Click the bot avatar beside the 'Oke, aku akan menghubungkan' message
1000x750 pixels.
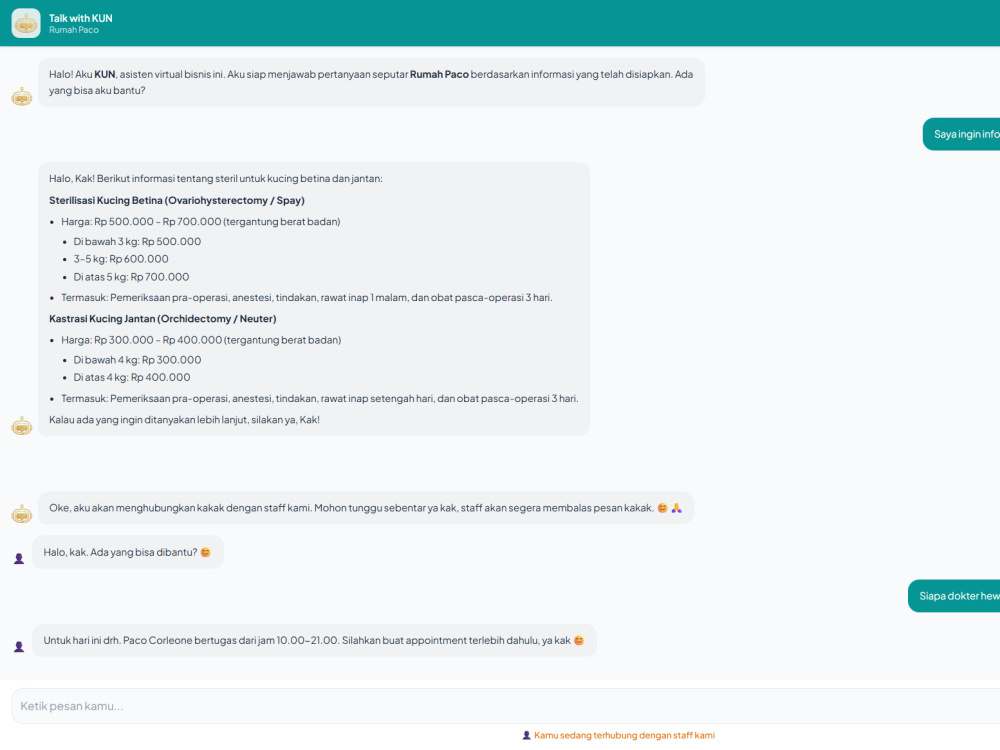pyautogui.click(x=22, y=514)
